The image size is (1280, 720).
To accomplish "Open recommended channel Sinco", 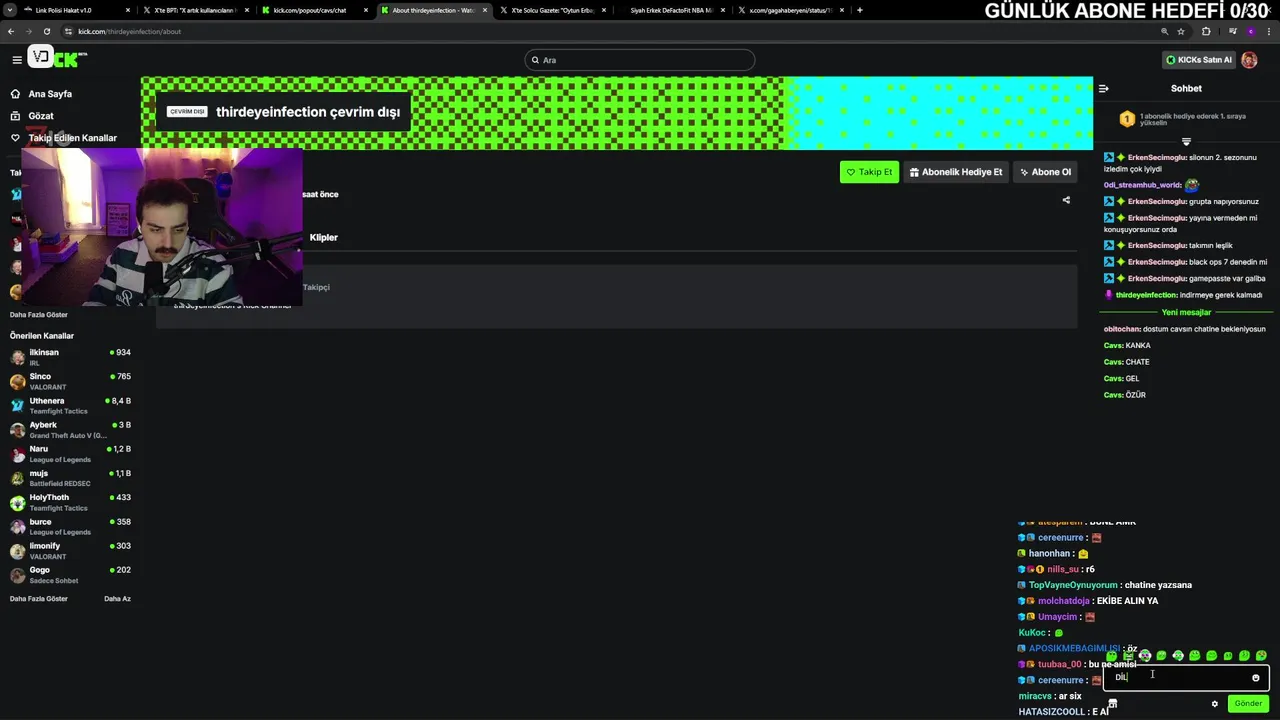I will coord(70,381).
